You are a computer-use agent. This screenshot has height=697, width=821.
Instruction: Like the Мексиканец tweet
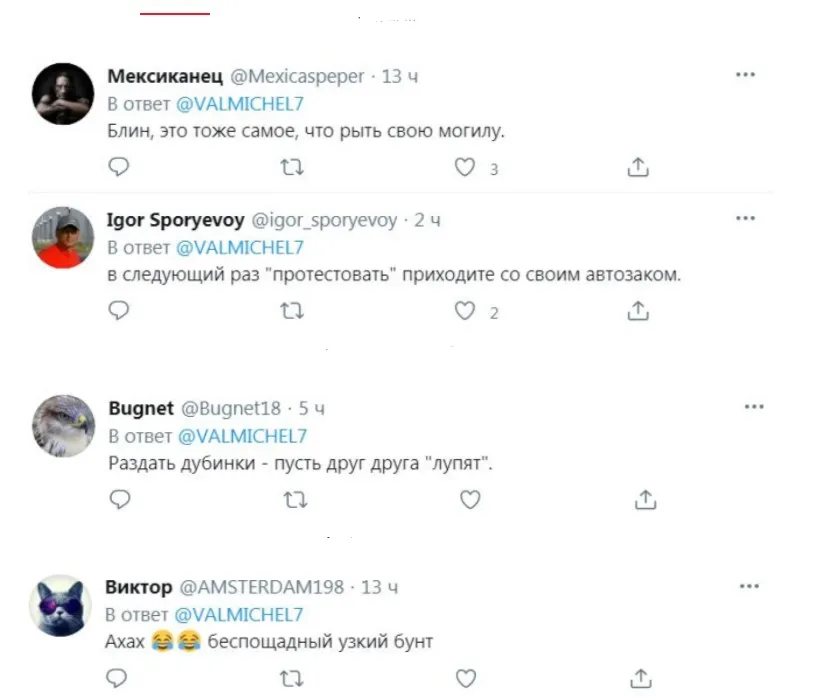[465, 169]
